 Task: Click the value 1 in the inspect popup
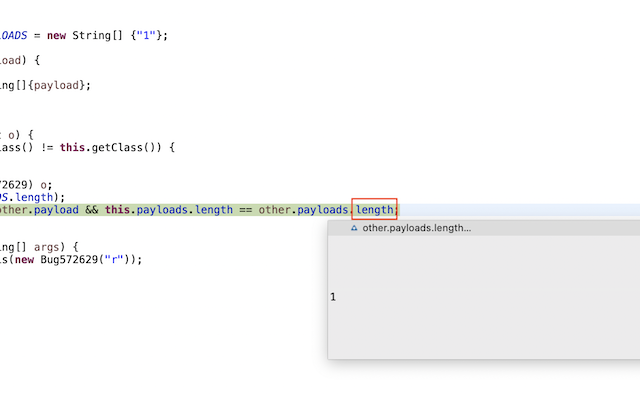click(x=333, y=297)
